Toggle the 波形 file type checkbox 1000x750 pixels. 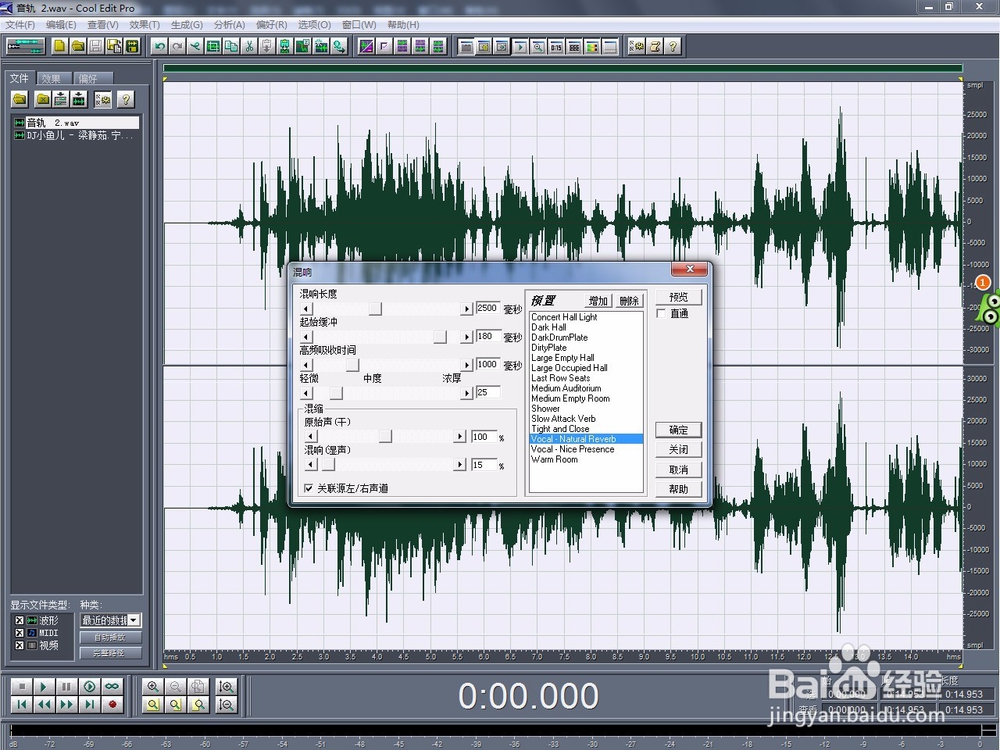tap(19, 620)
